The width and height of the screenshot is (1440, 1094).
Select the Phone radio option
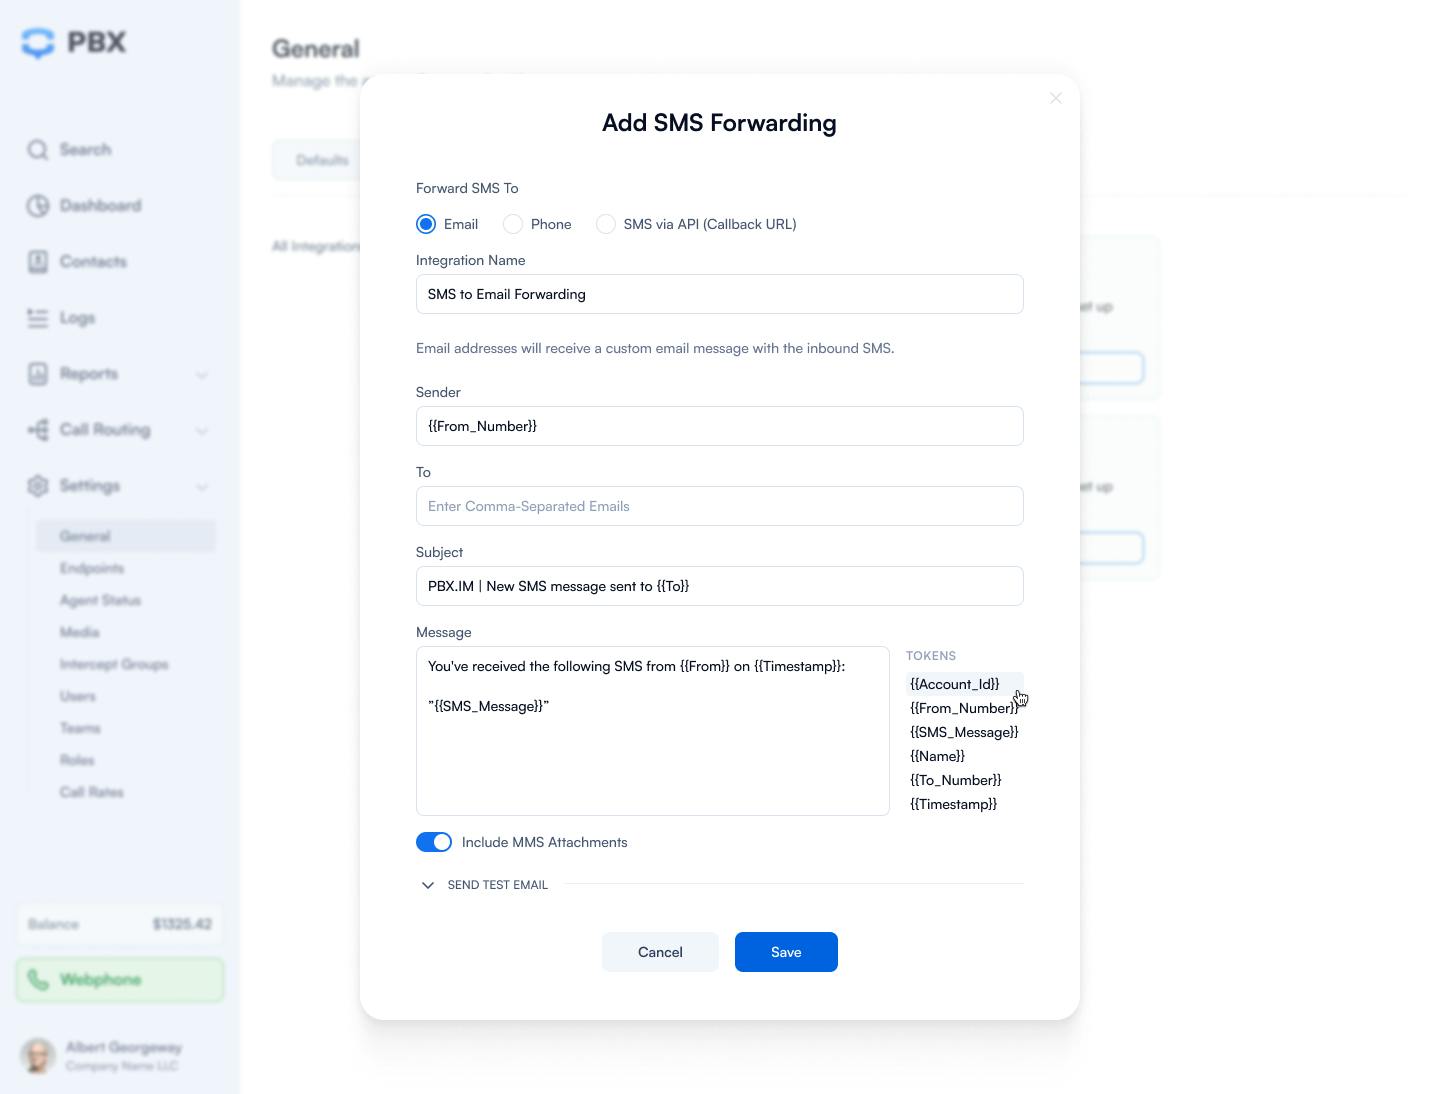pos(513,224)
